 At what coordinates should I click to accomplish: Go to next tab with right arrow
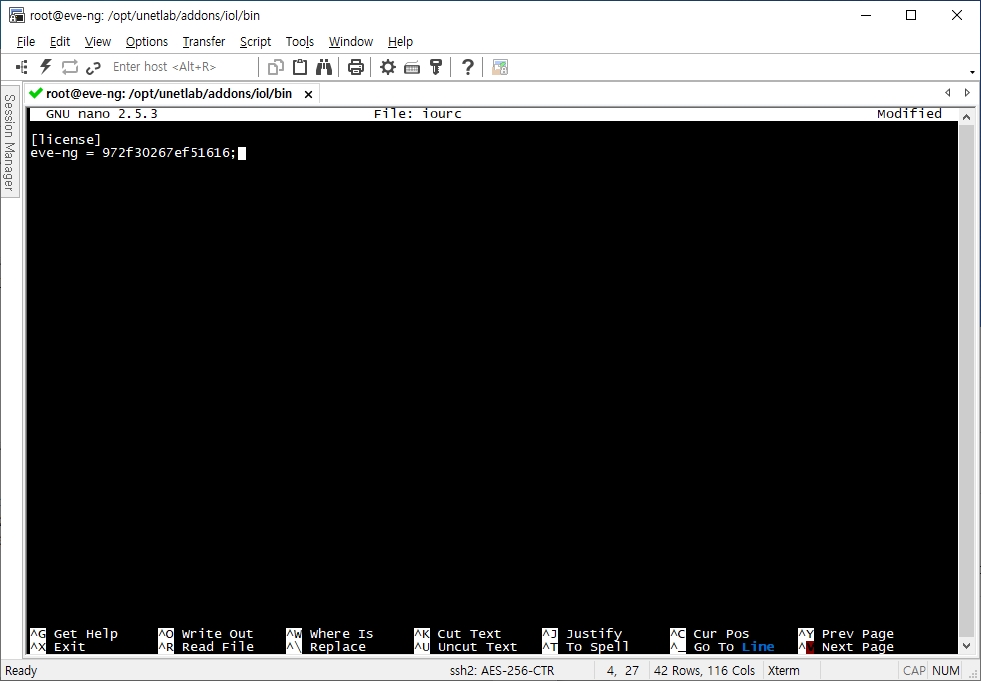click(967, 93)
